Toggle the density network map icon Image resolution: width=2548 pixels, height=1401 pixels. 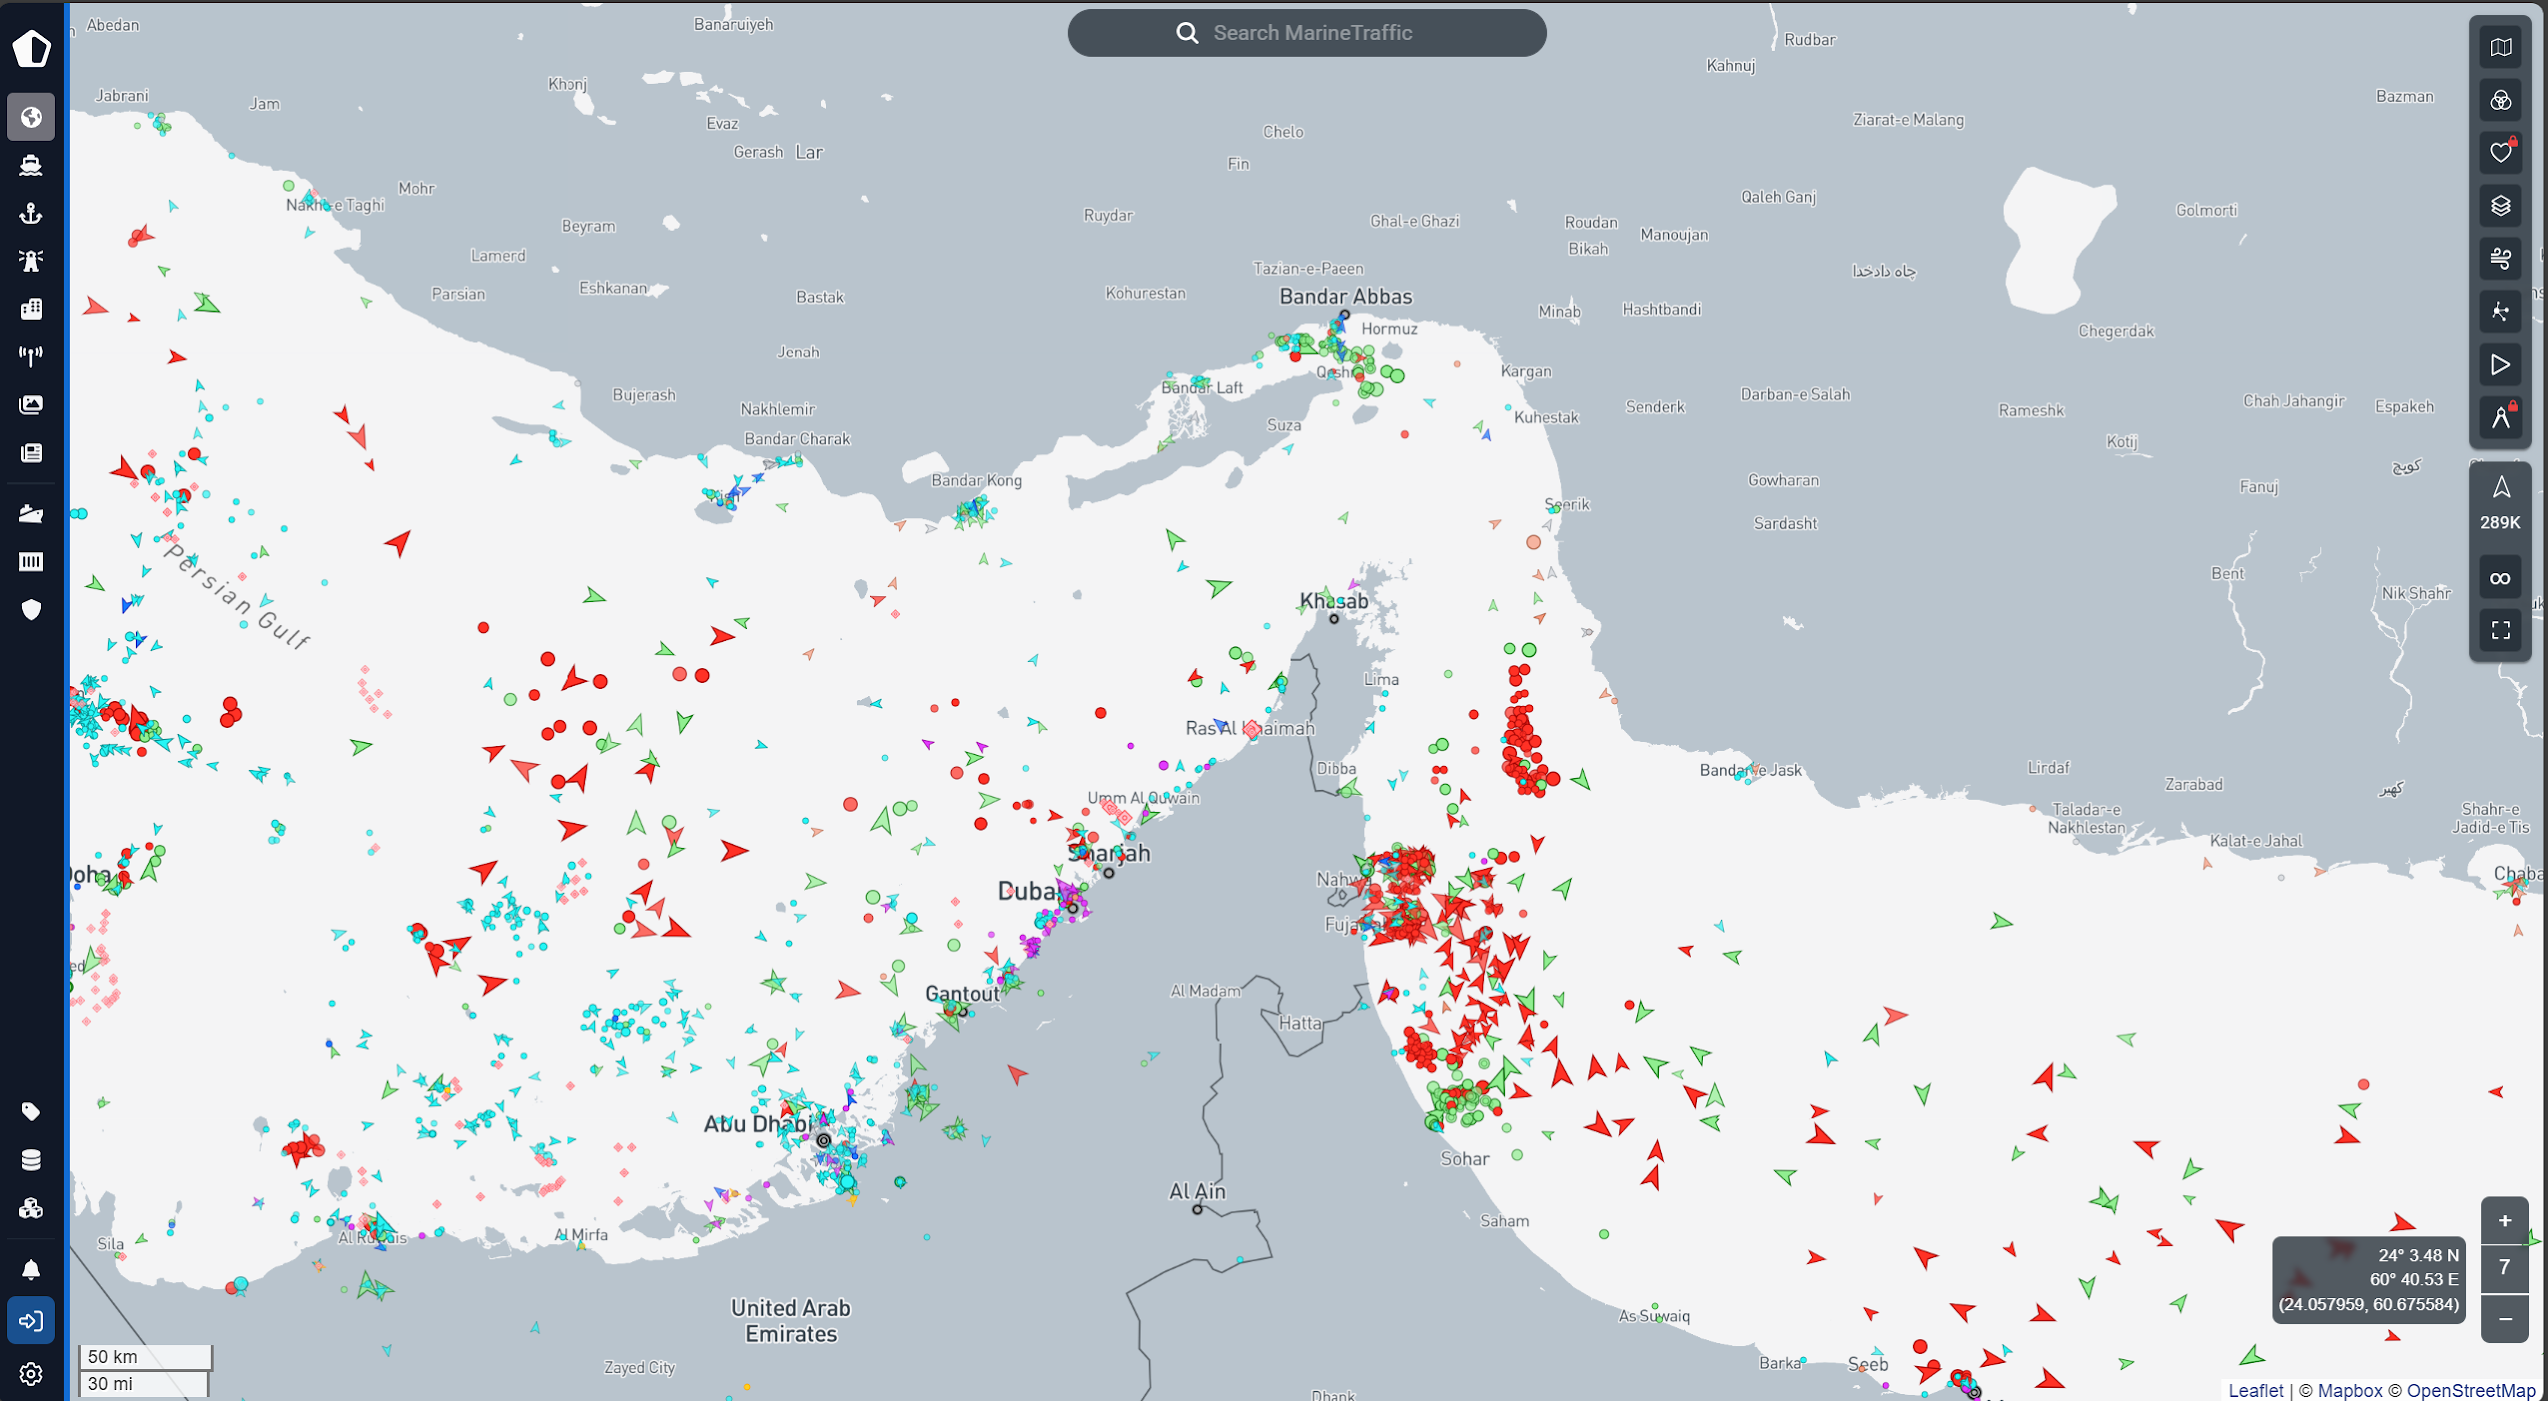click(2500, 312)
